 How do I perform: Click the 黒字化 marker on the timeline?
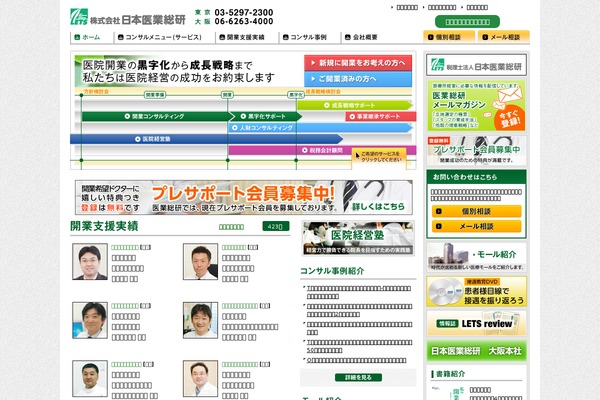coord(296,95)
